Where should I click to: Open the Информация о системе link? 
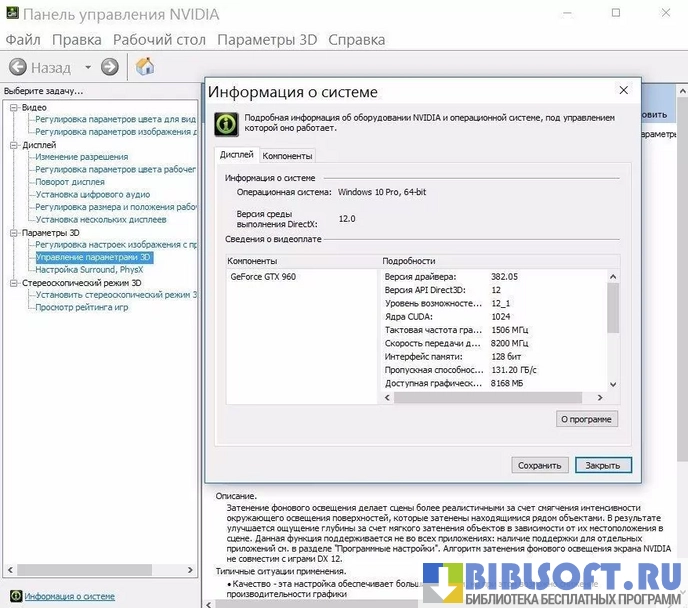pos(69,597)
